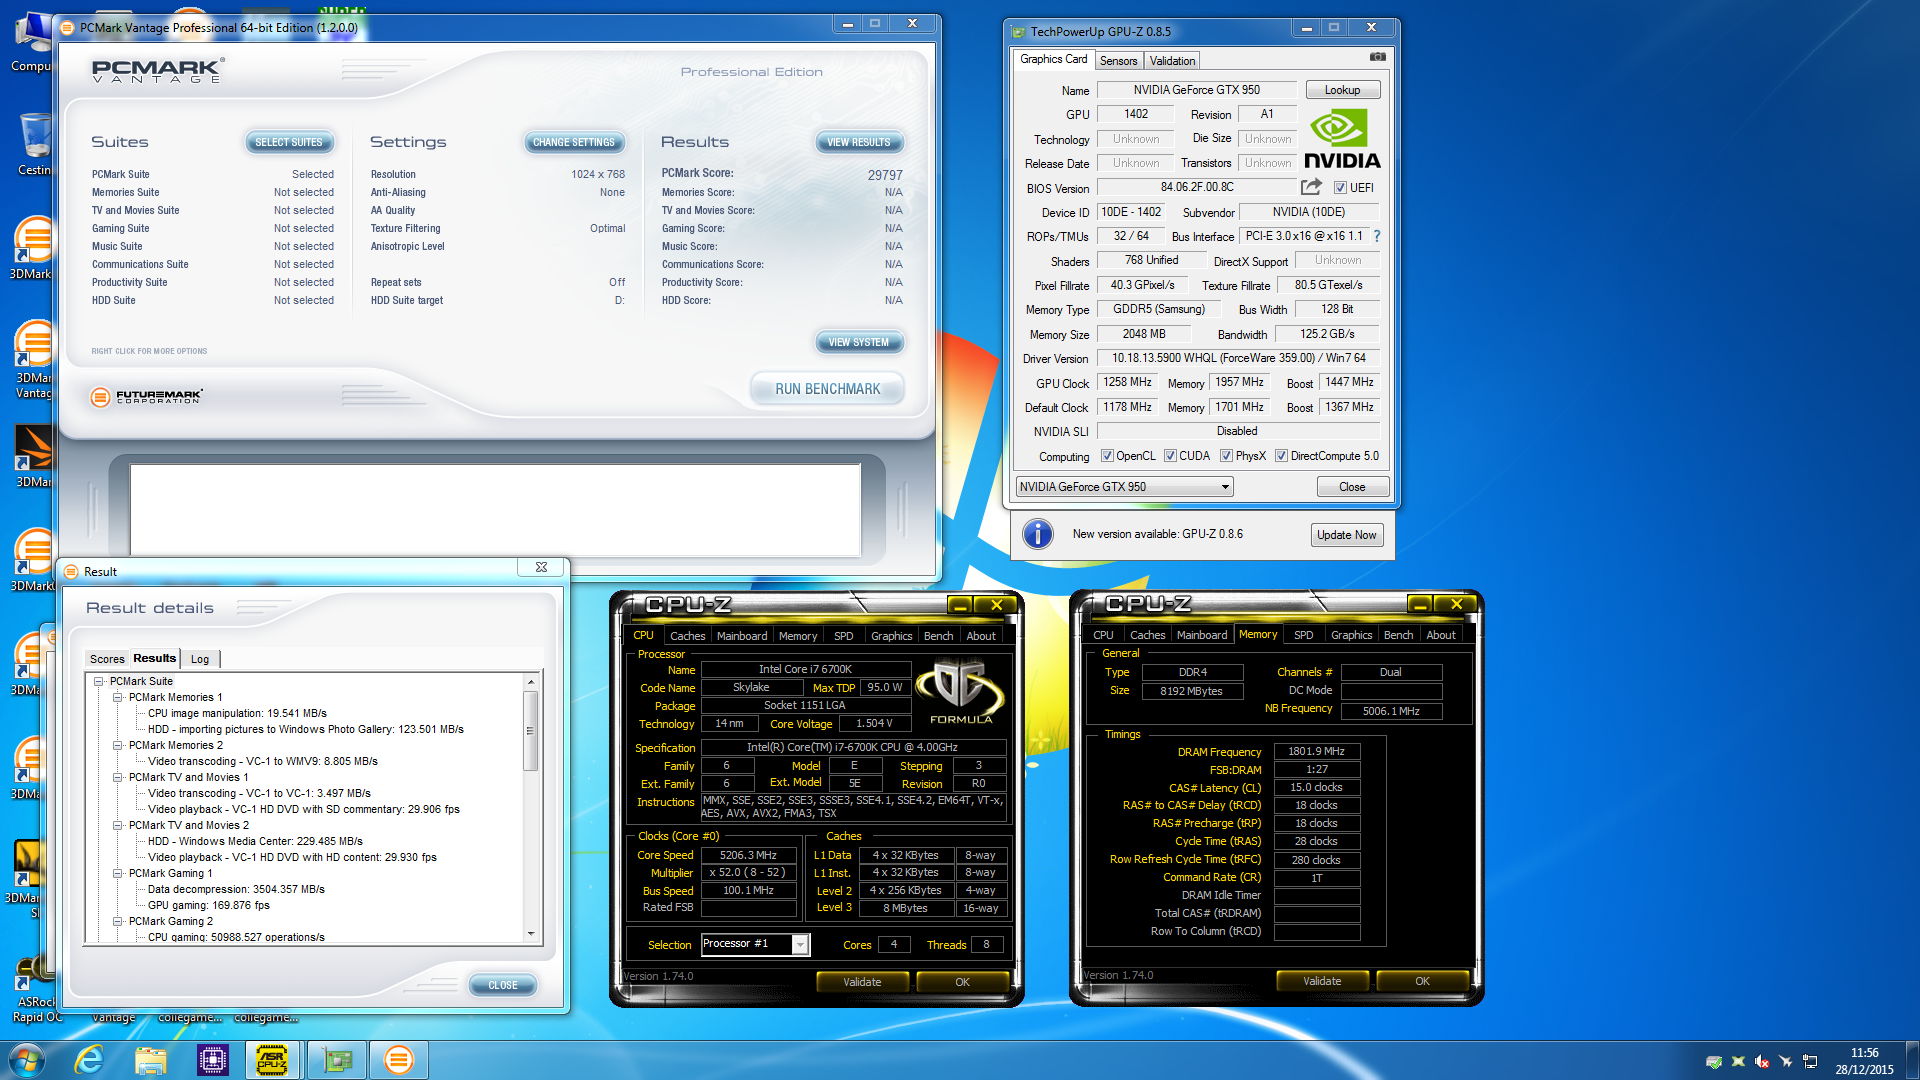
Task: Open the Scores tab in Result details
Action: click(107, 659)
